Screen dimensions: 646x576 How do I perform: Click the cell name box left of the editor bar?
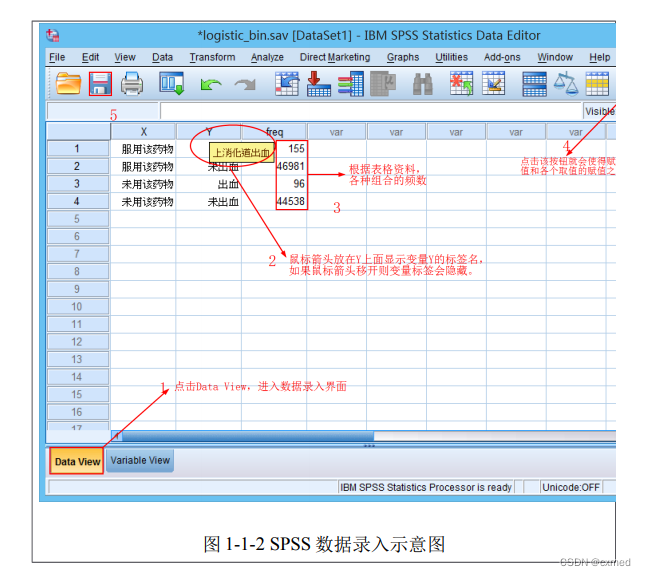103,111
